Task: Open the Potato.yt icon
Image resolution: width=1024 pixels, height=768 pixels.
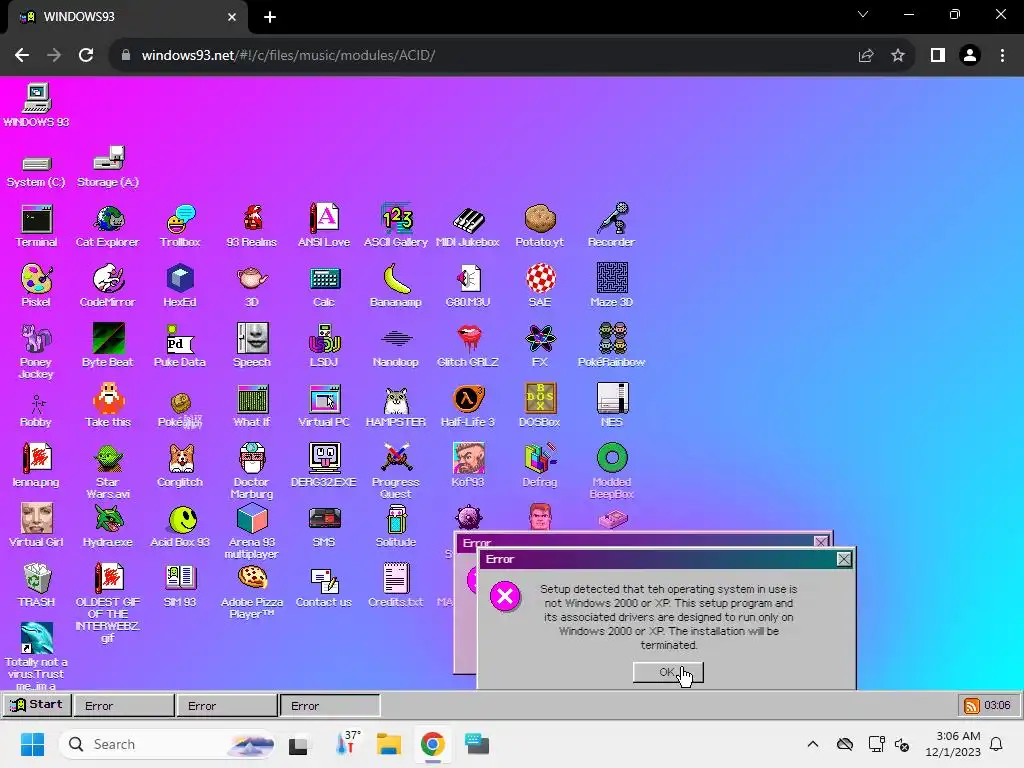Action: [539, 226]
